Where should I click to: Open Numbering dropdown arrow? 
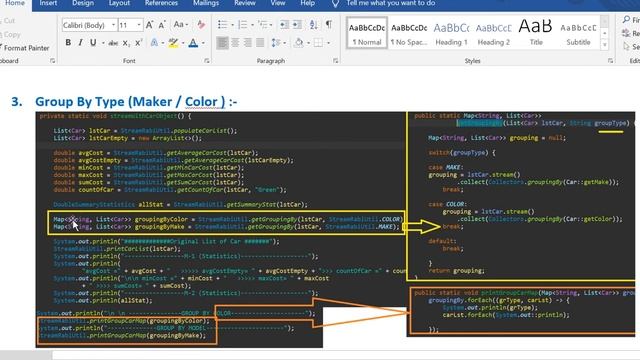pyautogui.click(x=252, y=25)
